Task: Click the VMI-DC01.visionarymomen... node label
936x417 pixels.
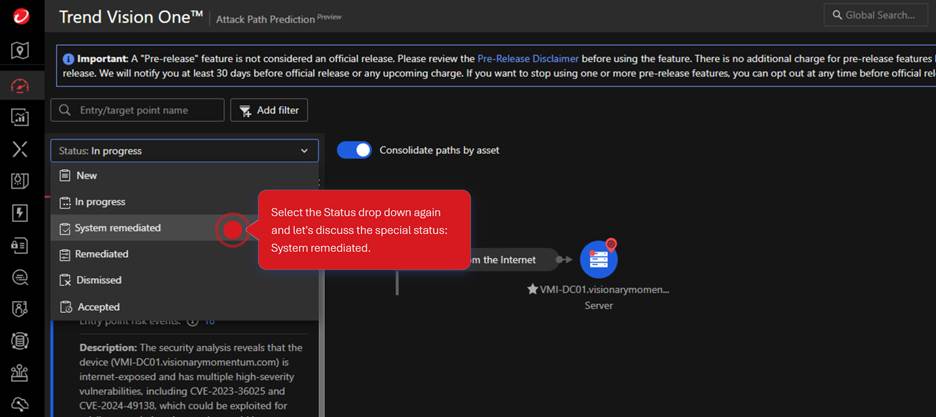Action: point(605,289)
